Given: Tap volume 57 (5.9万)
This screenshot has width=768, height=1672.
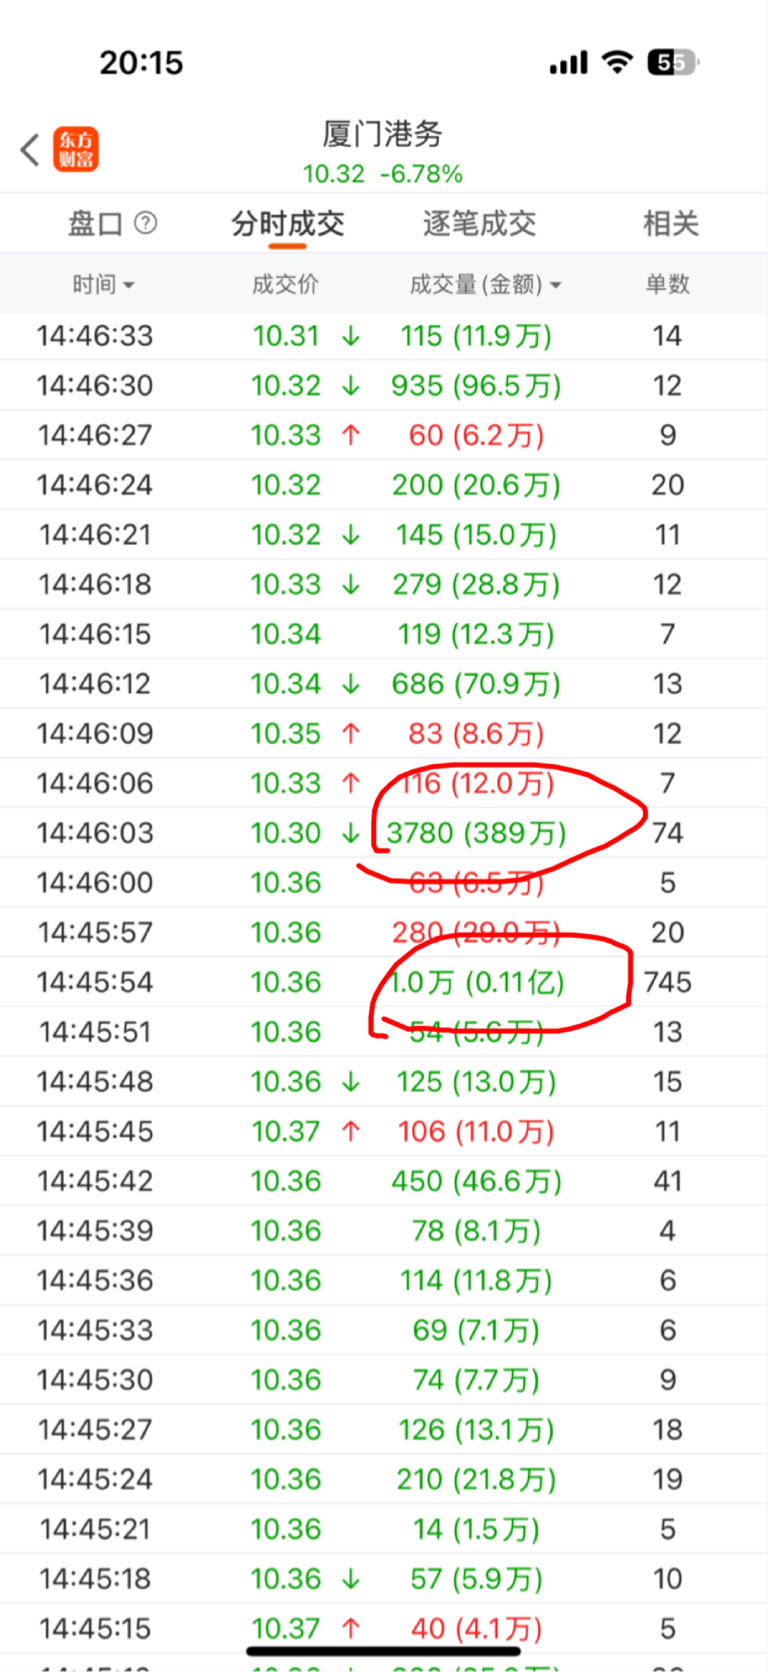Looking at the screenshot, I should tap(476, 1579).
